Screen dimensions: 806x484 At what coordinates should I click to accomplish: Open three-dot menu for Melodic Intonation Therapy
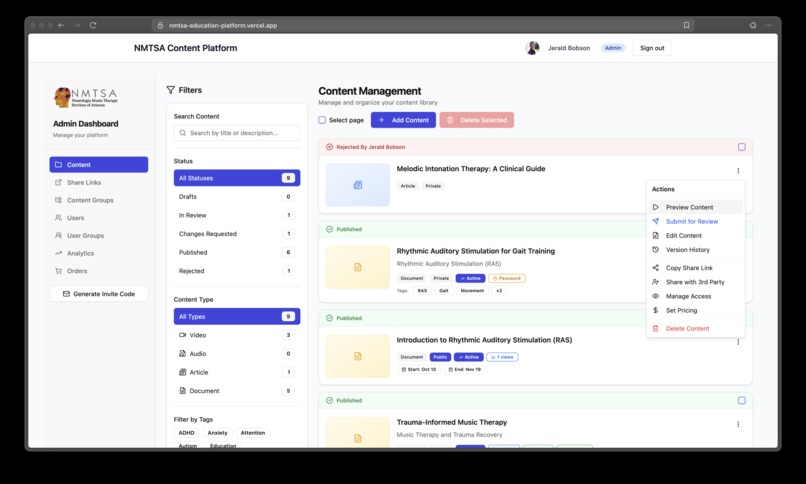pyautogui.click(x=738, y=171)
